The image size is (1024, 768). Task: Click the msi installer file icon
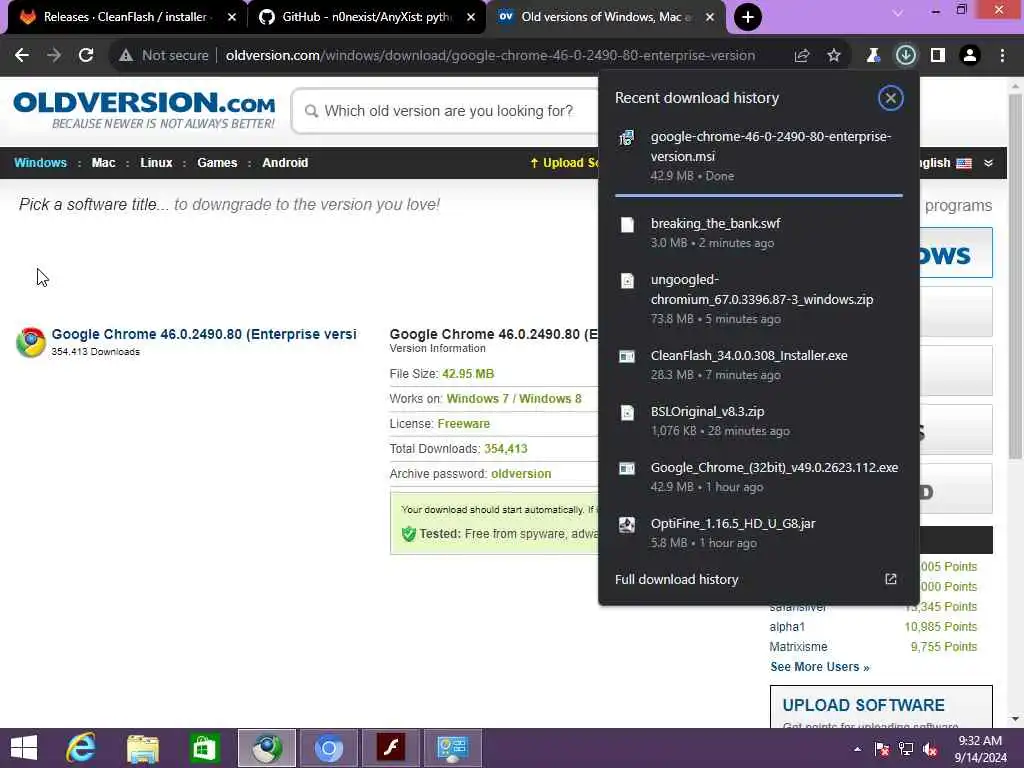point(627,138)
